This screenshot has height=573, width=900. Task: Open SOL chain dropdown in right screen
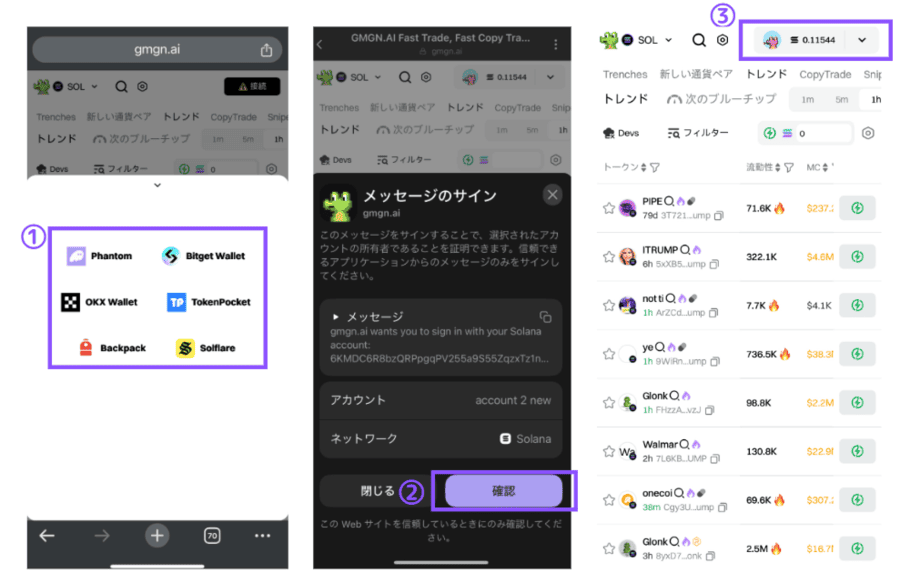[x=647, y=40]
